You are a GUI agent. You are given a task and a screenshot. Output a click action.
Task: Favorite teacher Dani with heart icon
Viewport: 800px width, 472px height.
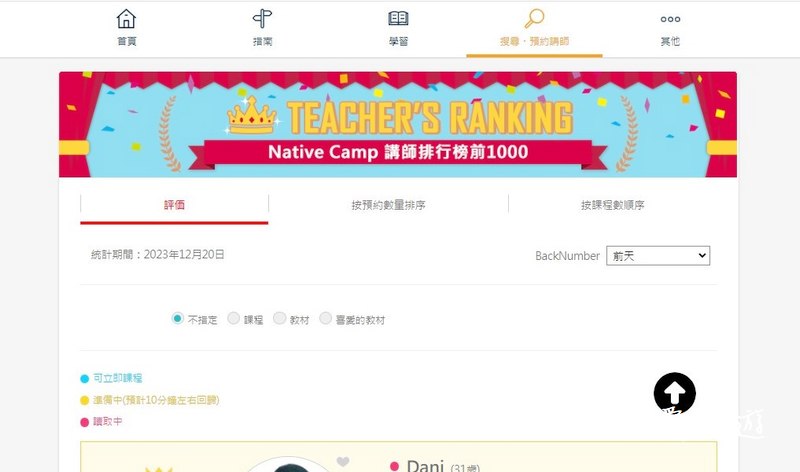(343, 462)
